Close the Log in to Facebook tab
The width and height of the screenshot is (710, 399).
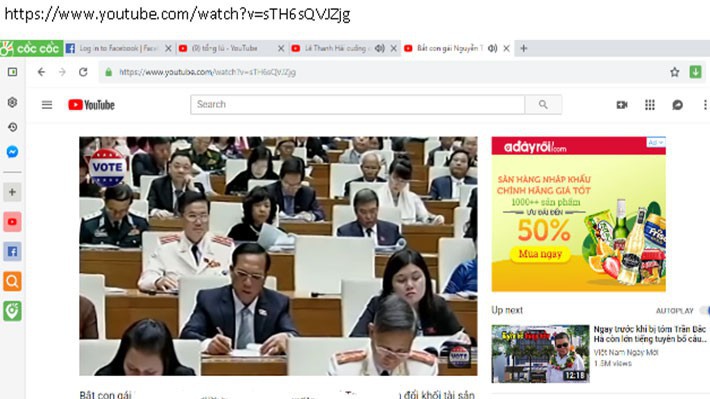click(168, 48)
